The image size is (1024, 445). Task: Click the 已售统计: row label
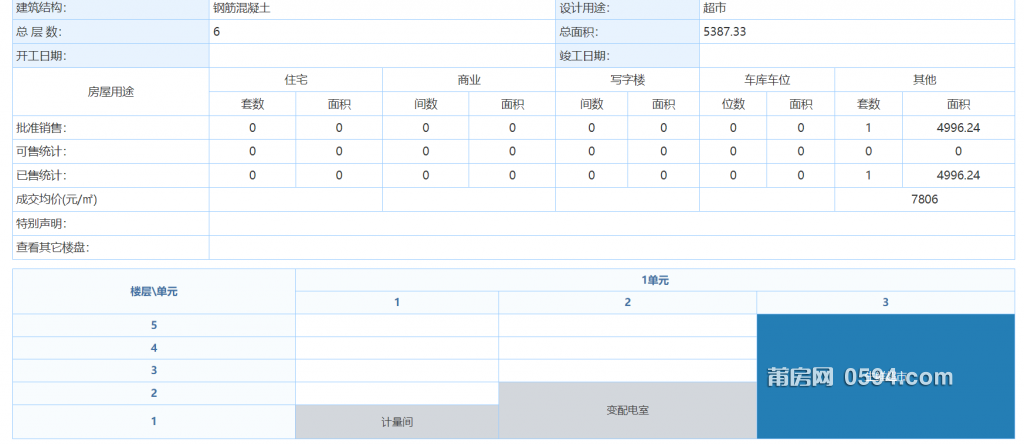(42, 176)
